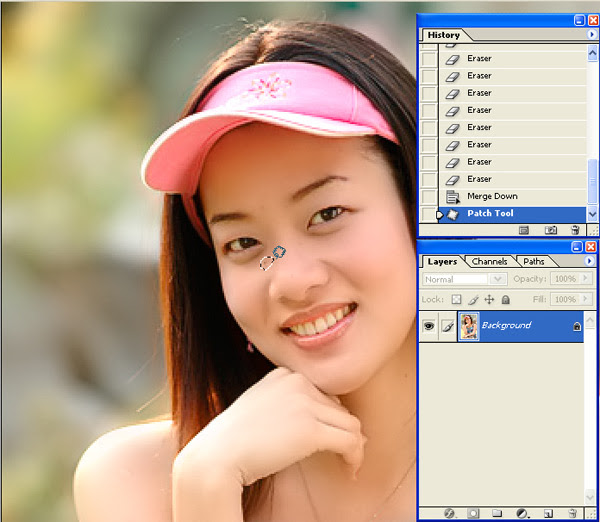Create a new layer in Layers panel
Viewport: 600px width, 522px height.
548,513
